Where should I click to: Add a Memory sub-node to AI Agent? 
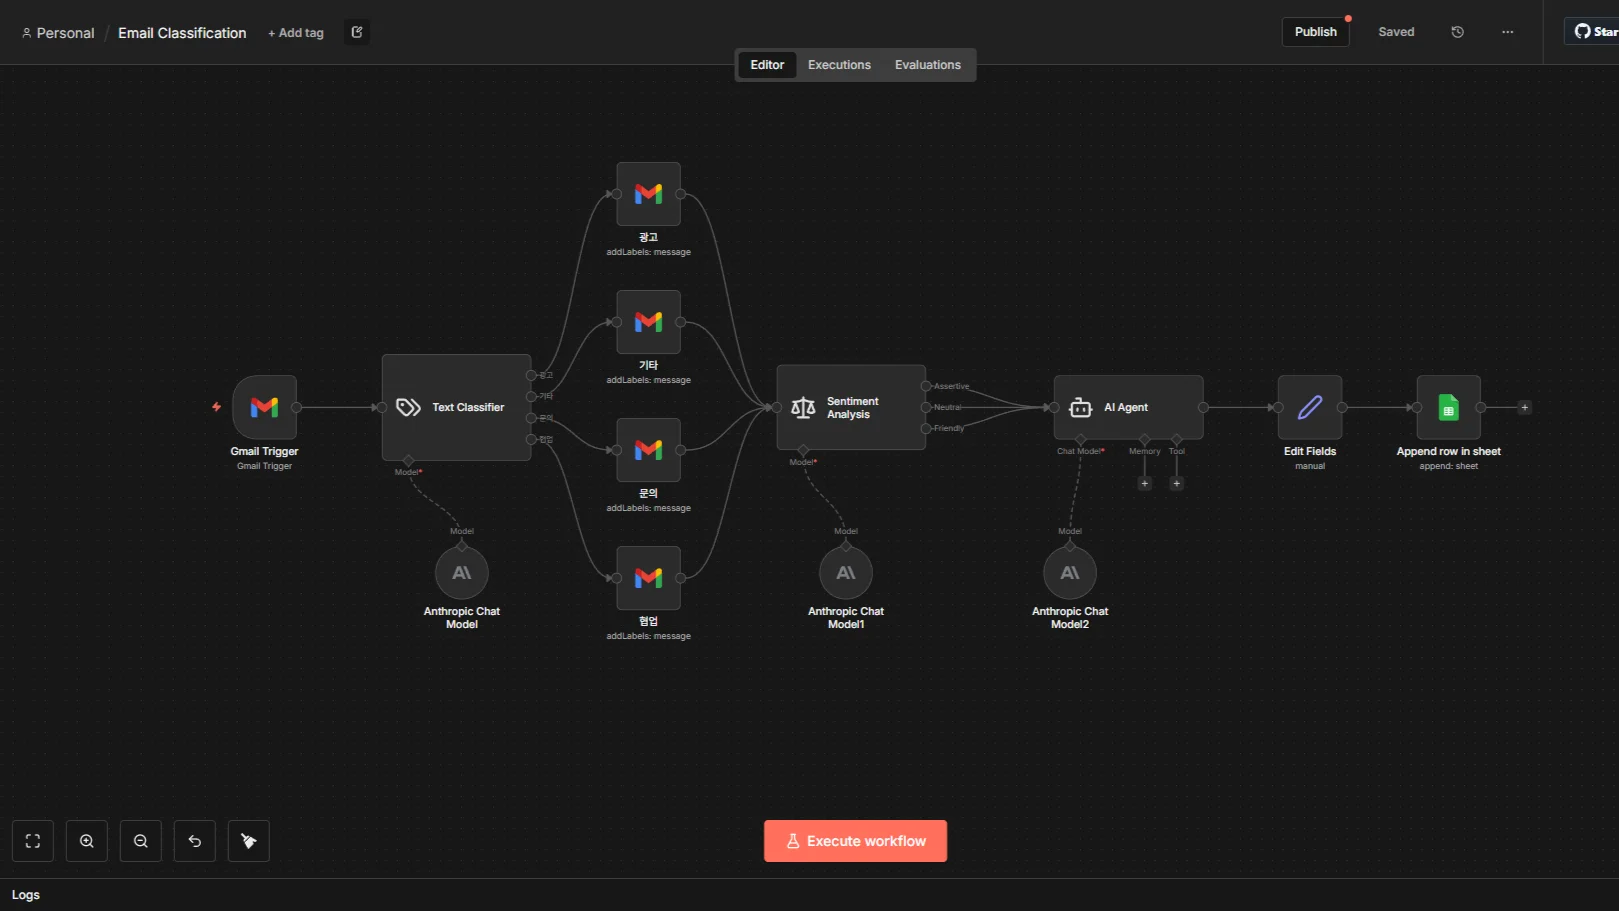pos(1145,484)
